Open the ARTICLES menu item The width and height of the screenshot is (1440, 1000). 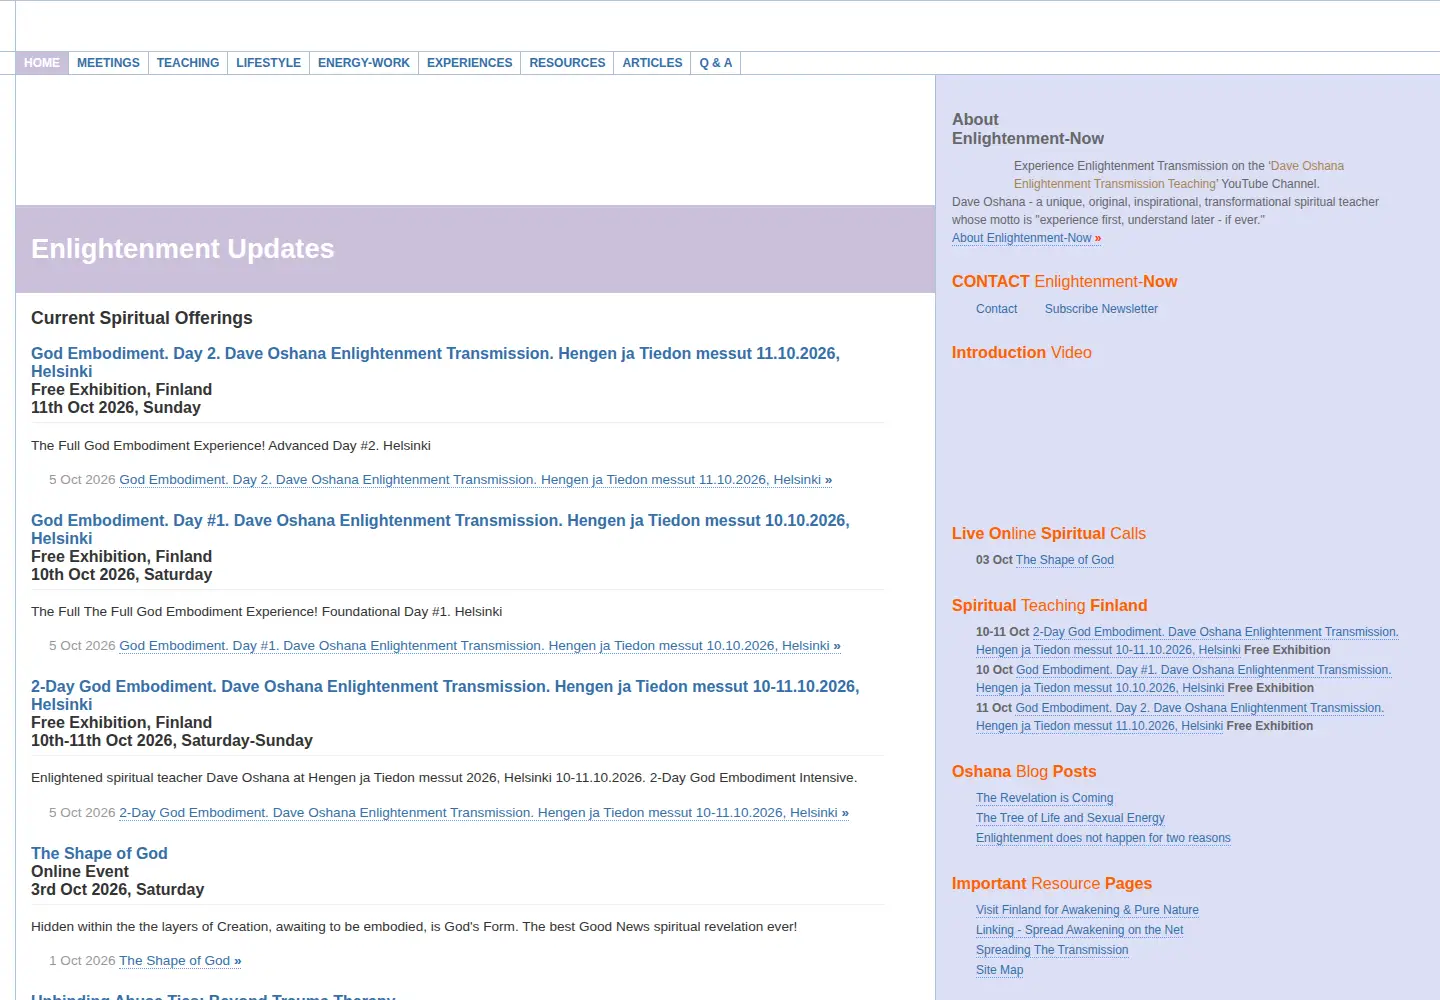[x=652, y=63]
